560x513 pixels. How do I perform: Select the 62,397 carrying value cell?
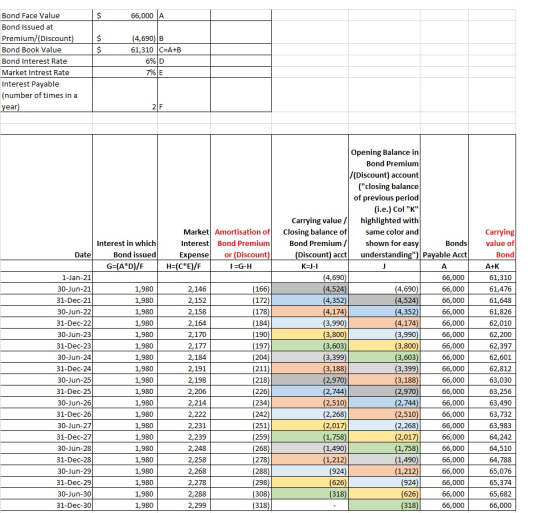(492, 346)
